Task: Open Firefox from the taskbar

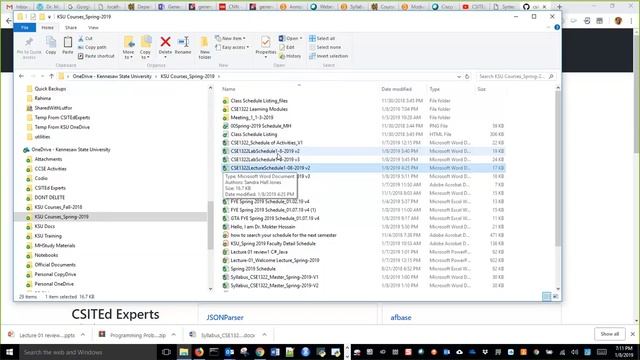Action: click(x=199, y=352)
